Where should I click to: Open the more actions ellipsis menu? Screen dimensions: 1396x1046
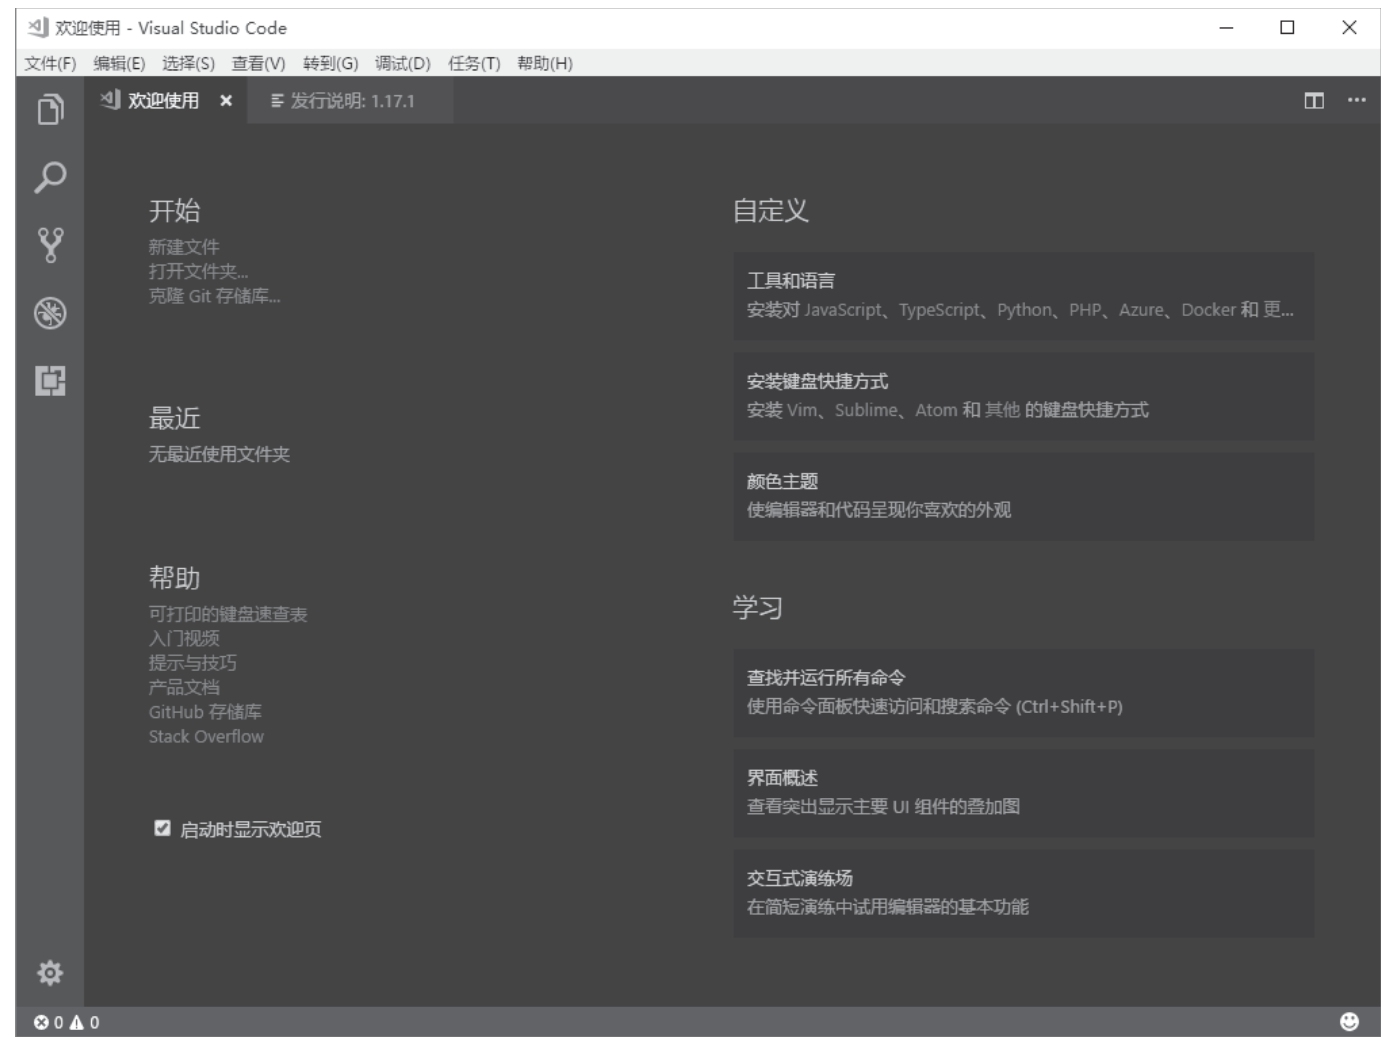[x=1356, y=100]
